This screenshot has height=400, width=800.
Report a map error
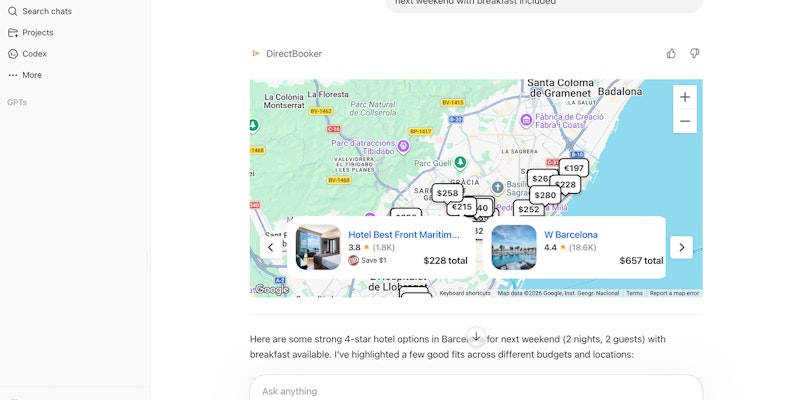tap(674, 293)
